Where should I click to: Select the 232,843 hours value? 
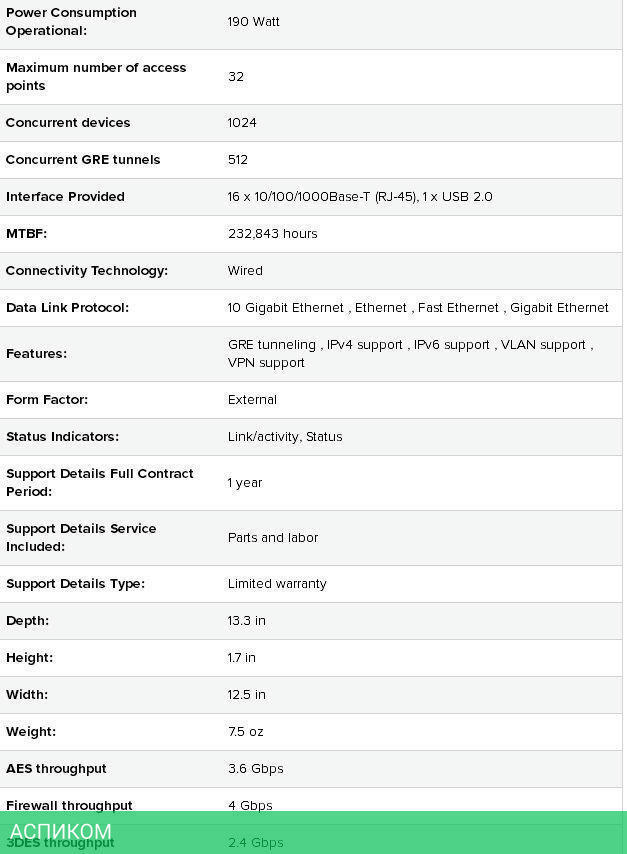click(272, 234)
